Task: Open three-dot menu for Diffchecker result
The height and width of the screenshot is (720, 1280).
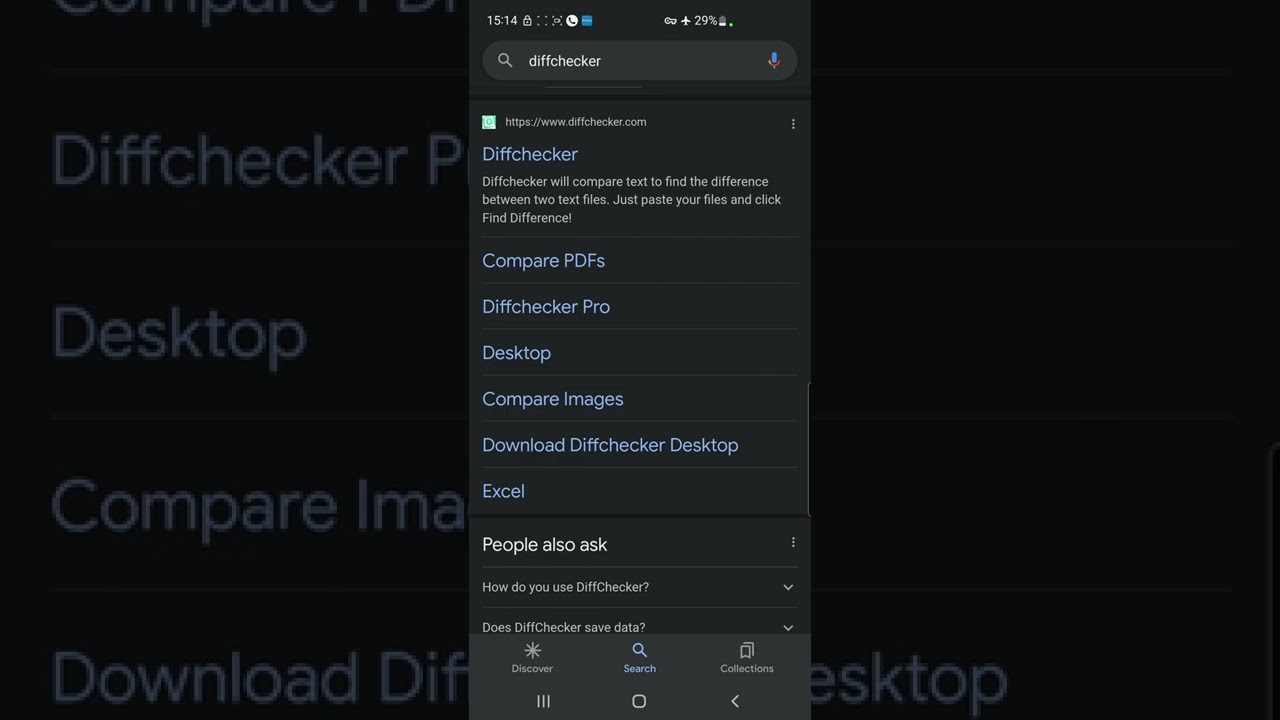Action: point(793,124)
